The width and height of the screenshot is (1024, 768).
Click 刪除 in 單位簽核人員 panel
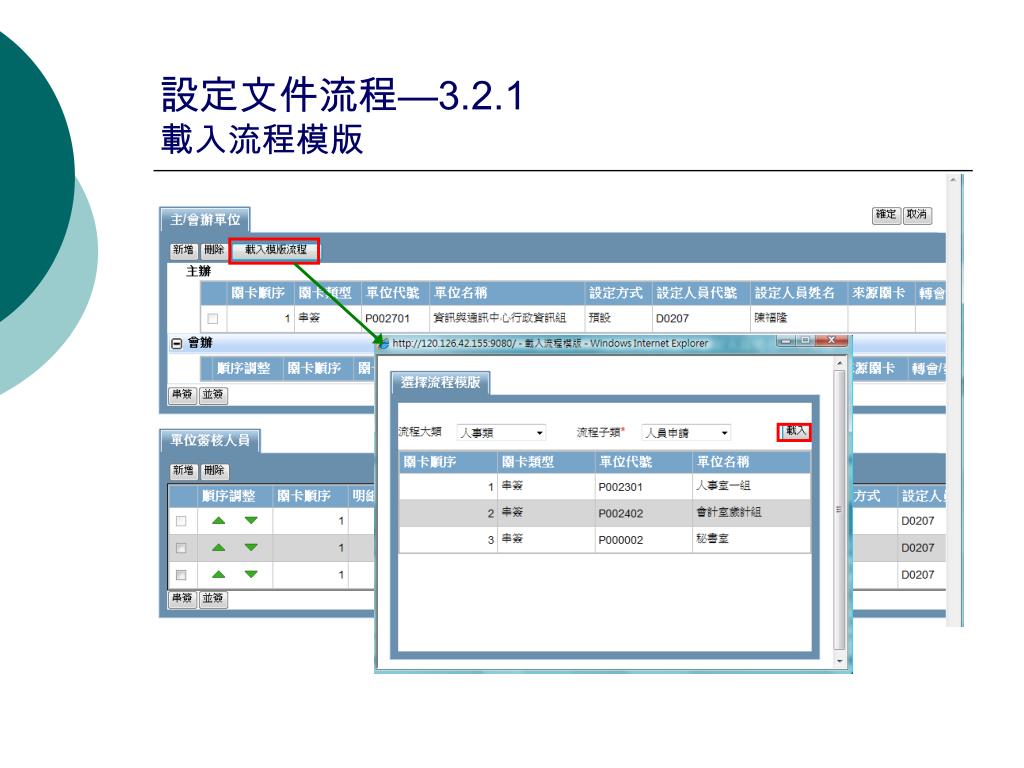click(214, 471)
